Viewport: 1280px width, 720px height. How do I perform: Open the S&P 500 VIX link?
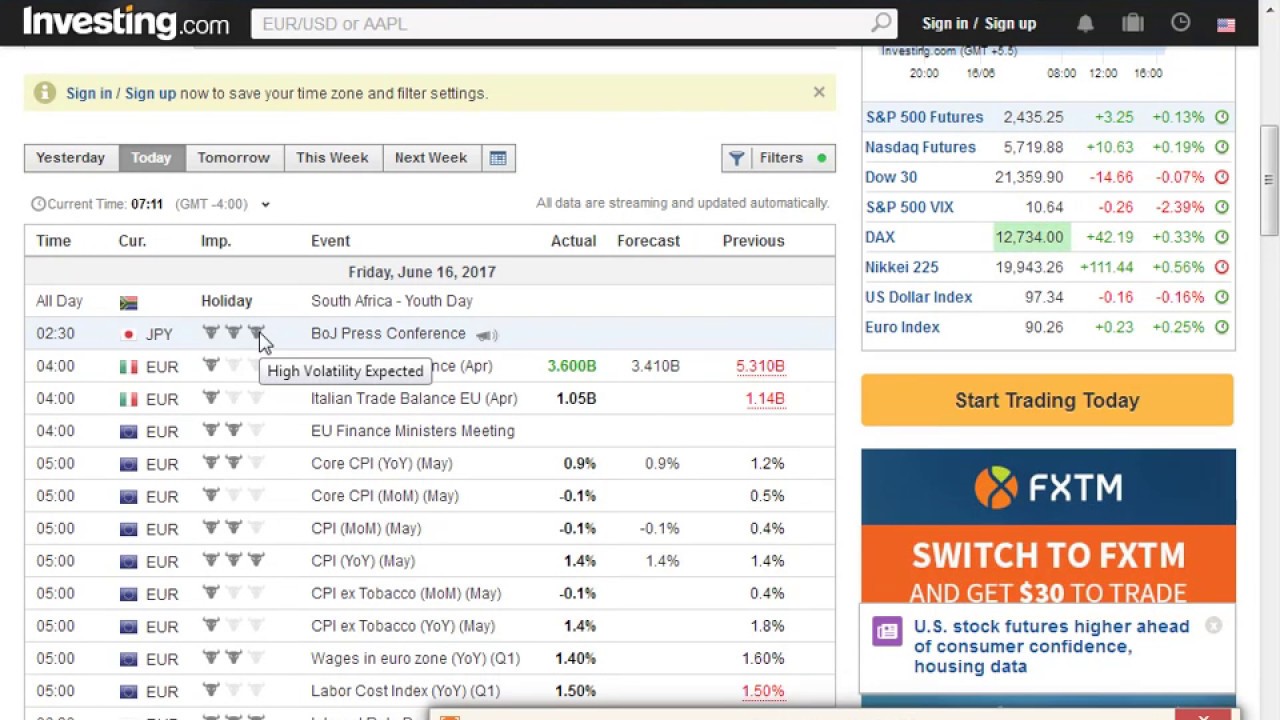909,207
